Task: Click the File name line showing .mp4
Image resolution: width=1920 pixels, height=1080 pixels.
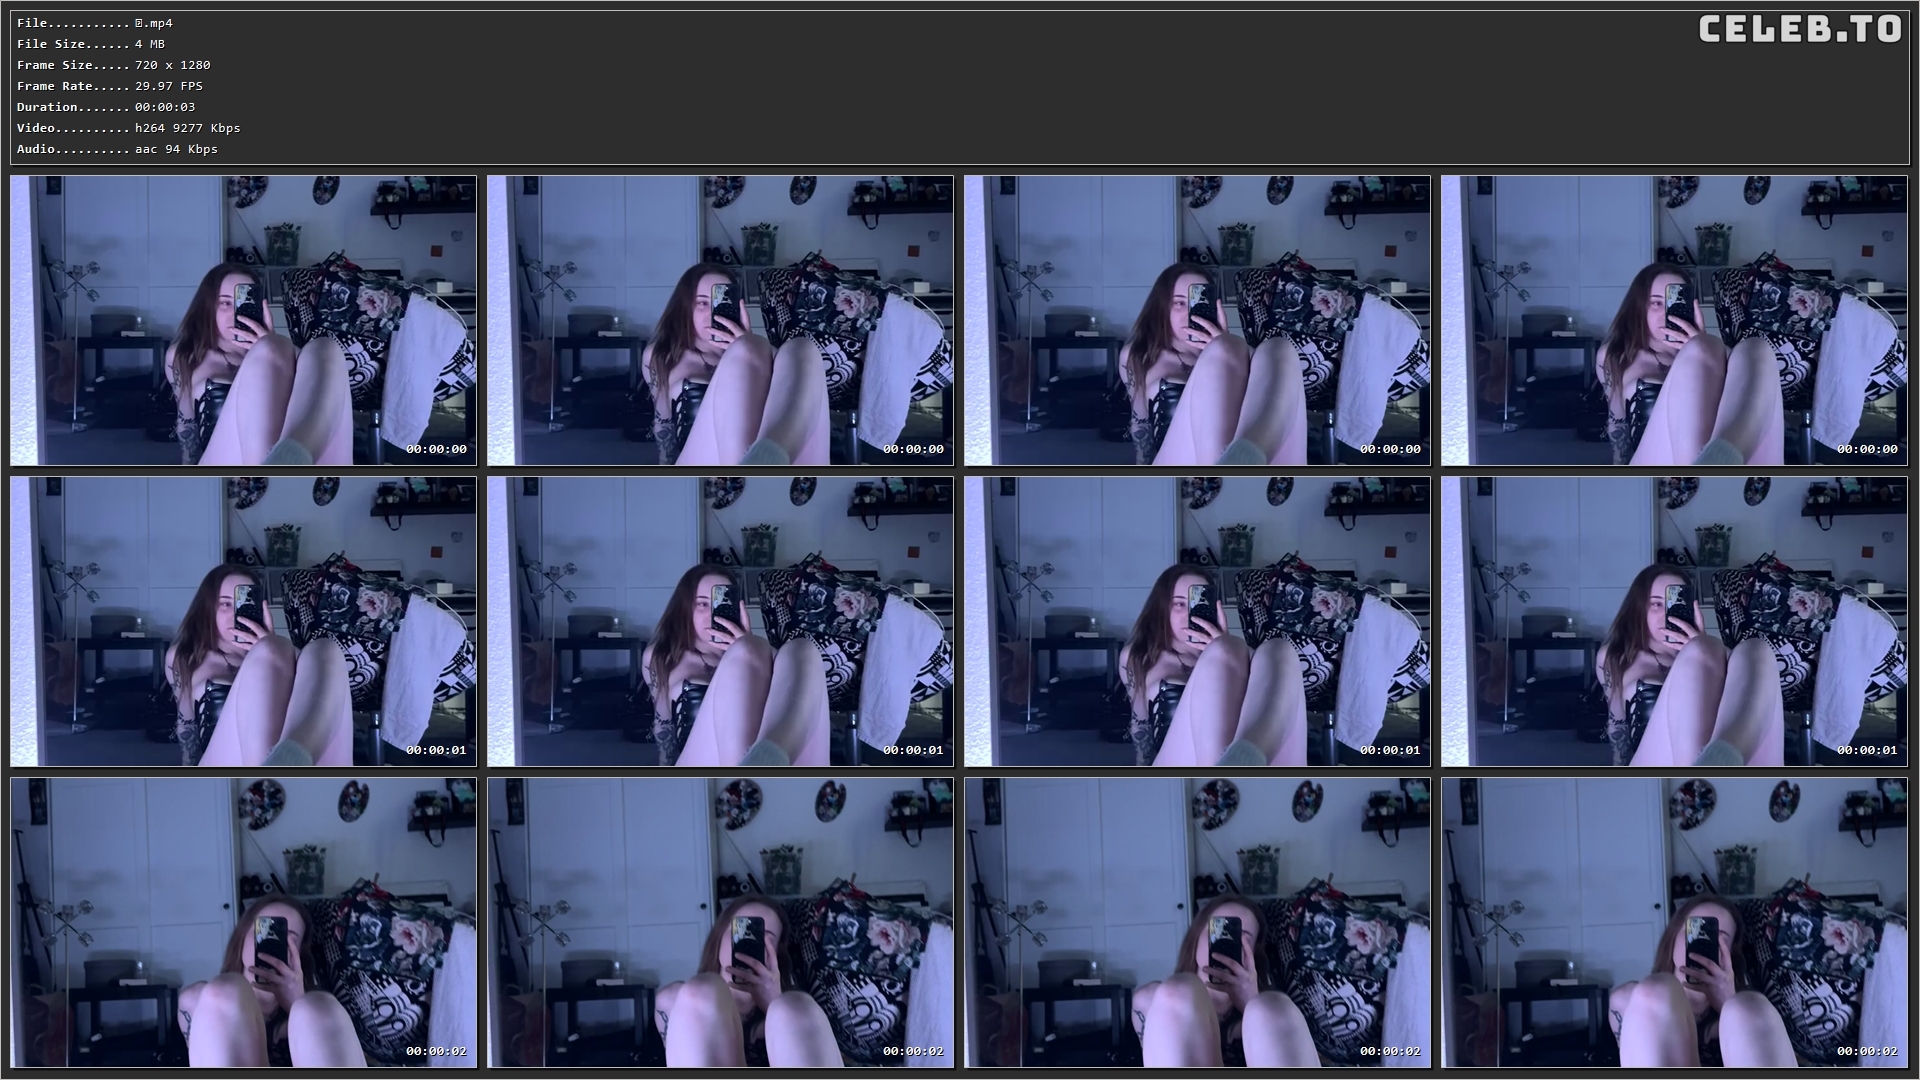Action: pyautogui.click(x=95, y=23)
